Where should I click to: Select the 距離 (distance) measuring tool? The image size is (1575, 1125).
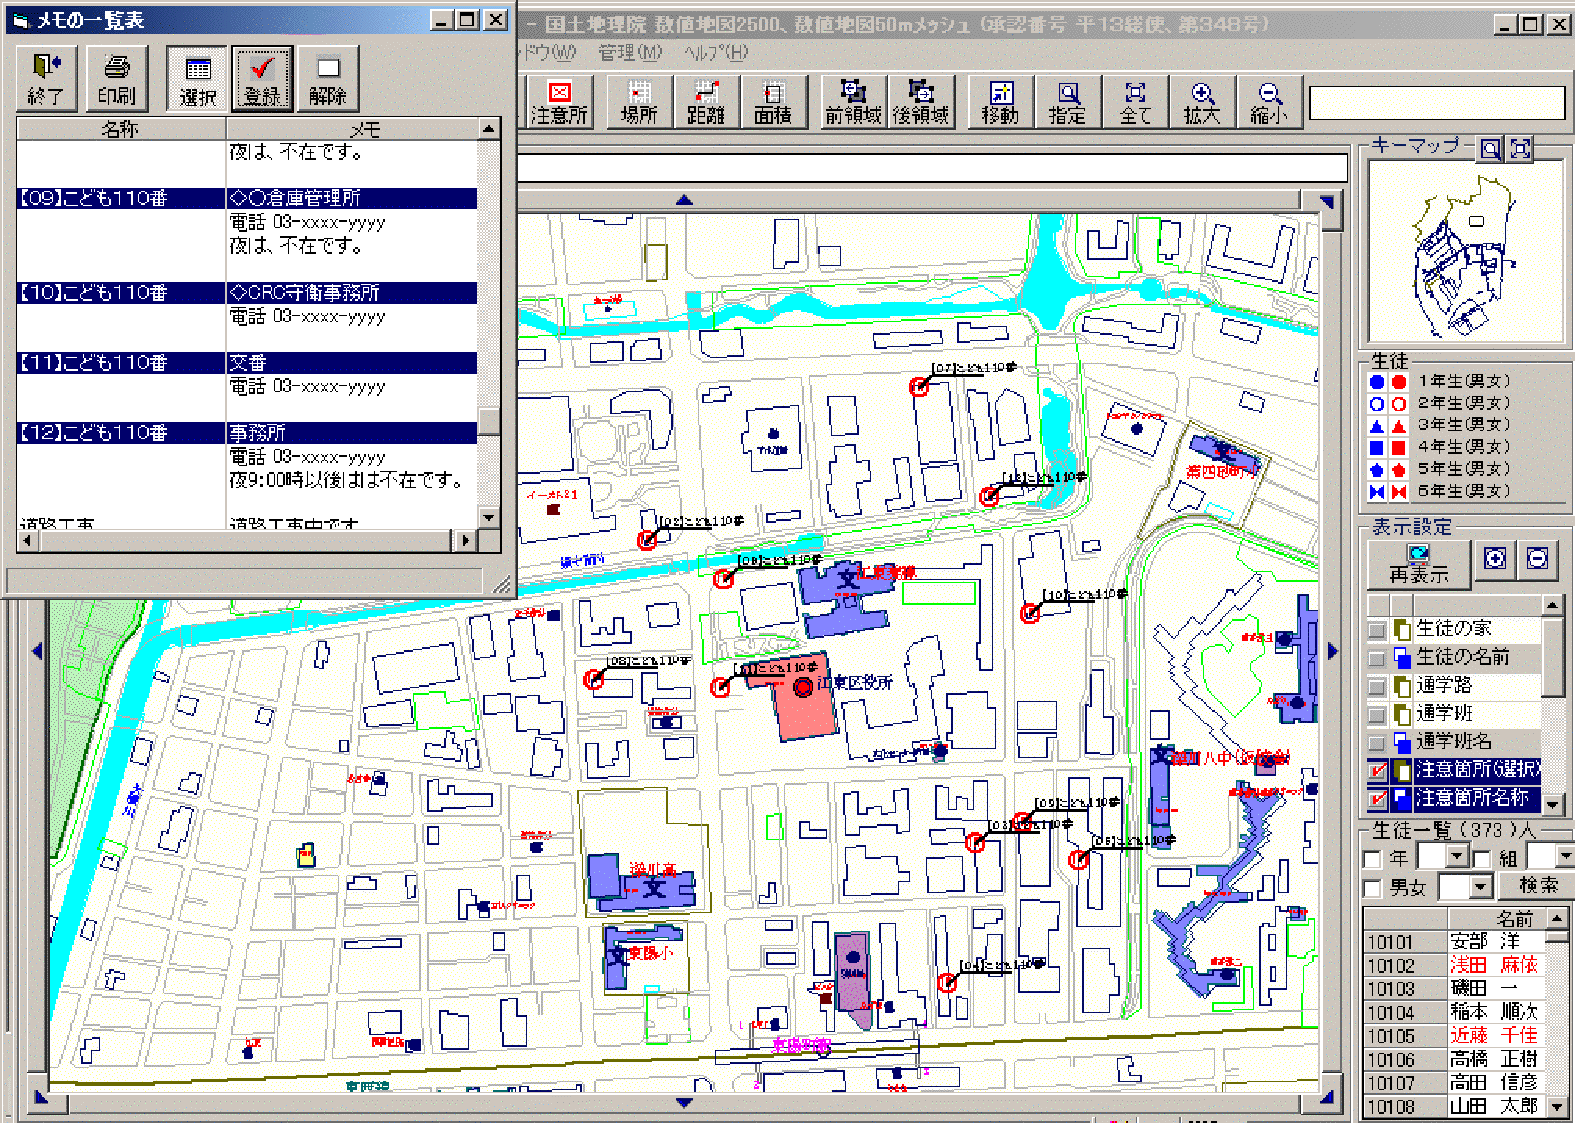[706, 103]
